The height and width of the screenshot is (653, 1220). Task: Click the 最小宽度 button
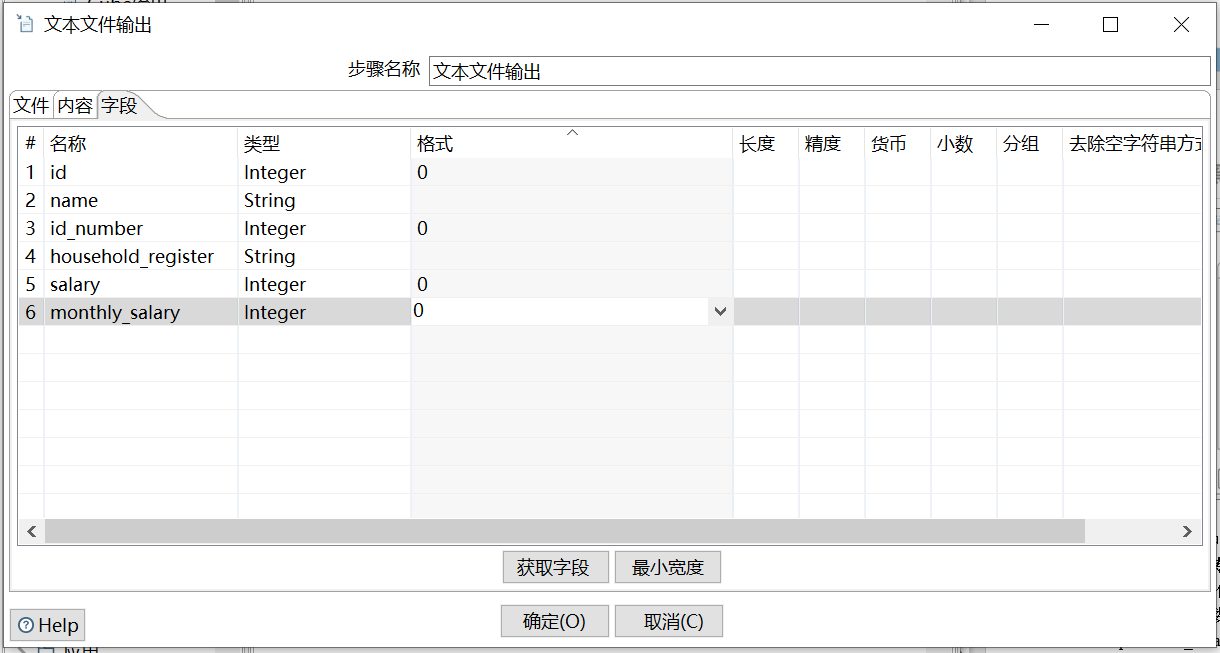click(x=667, y=567)
